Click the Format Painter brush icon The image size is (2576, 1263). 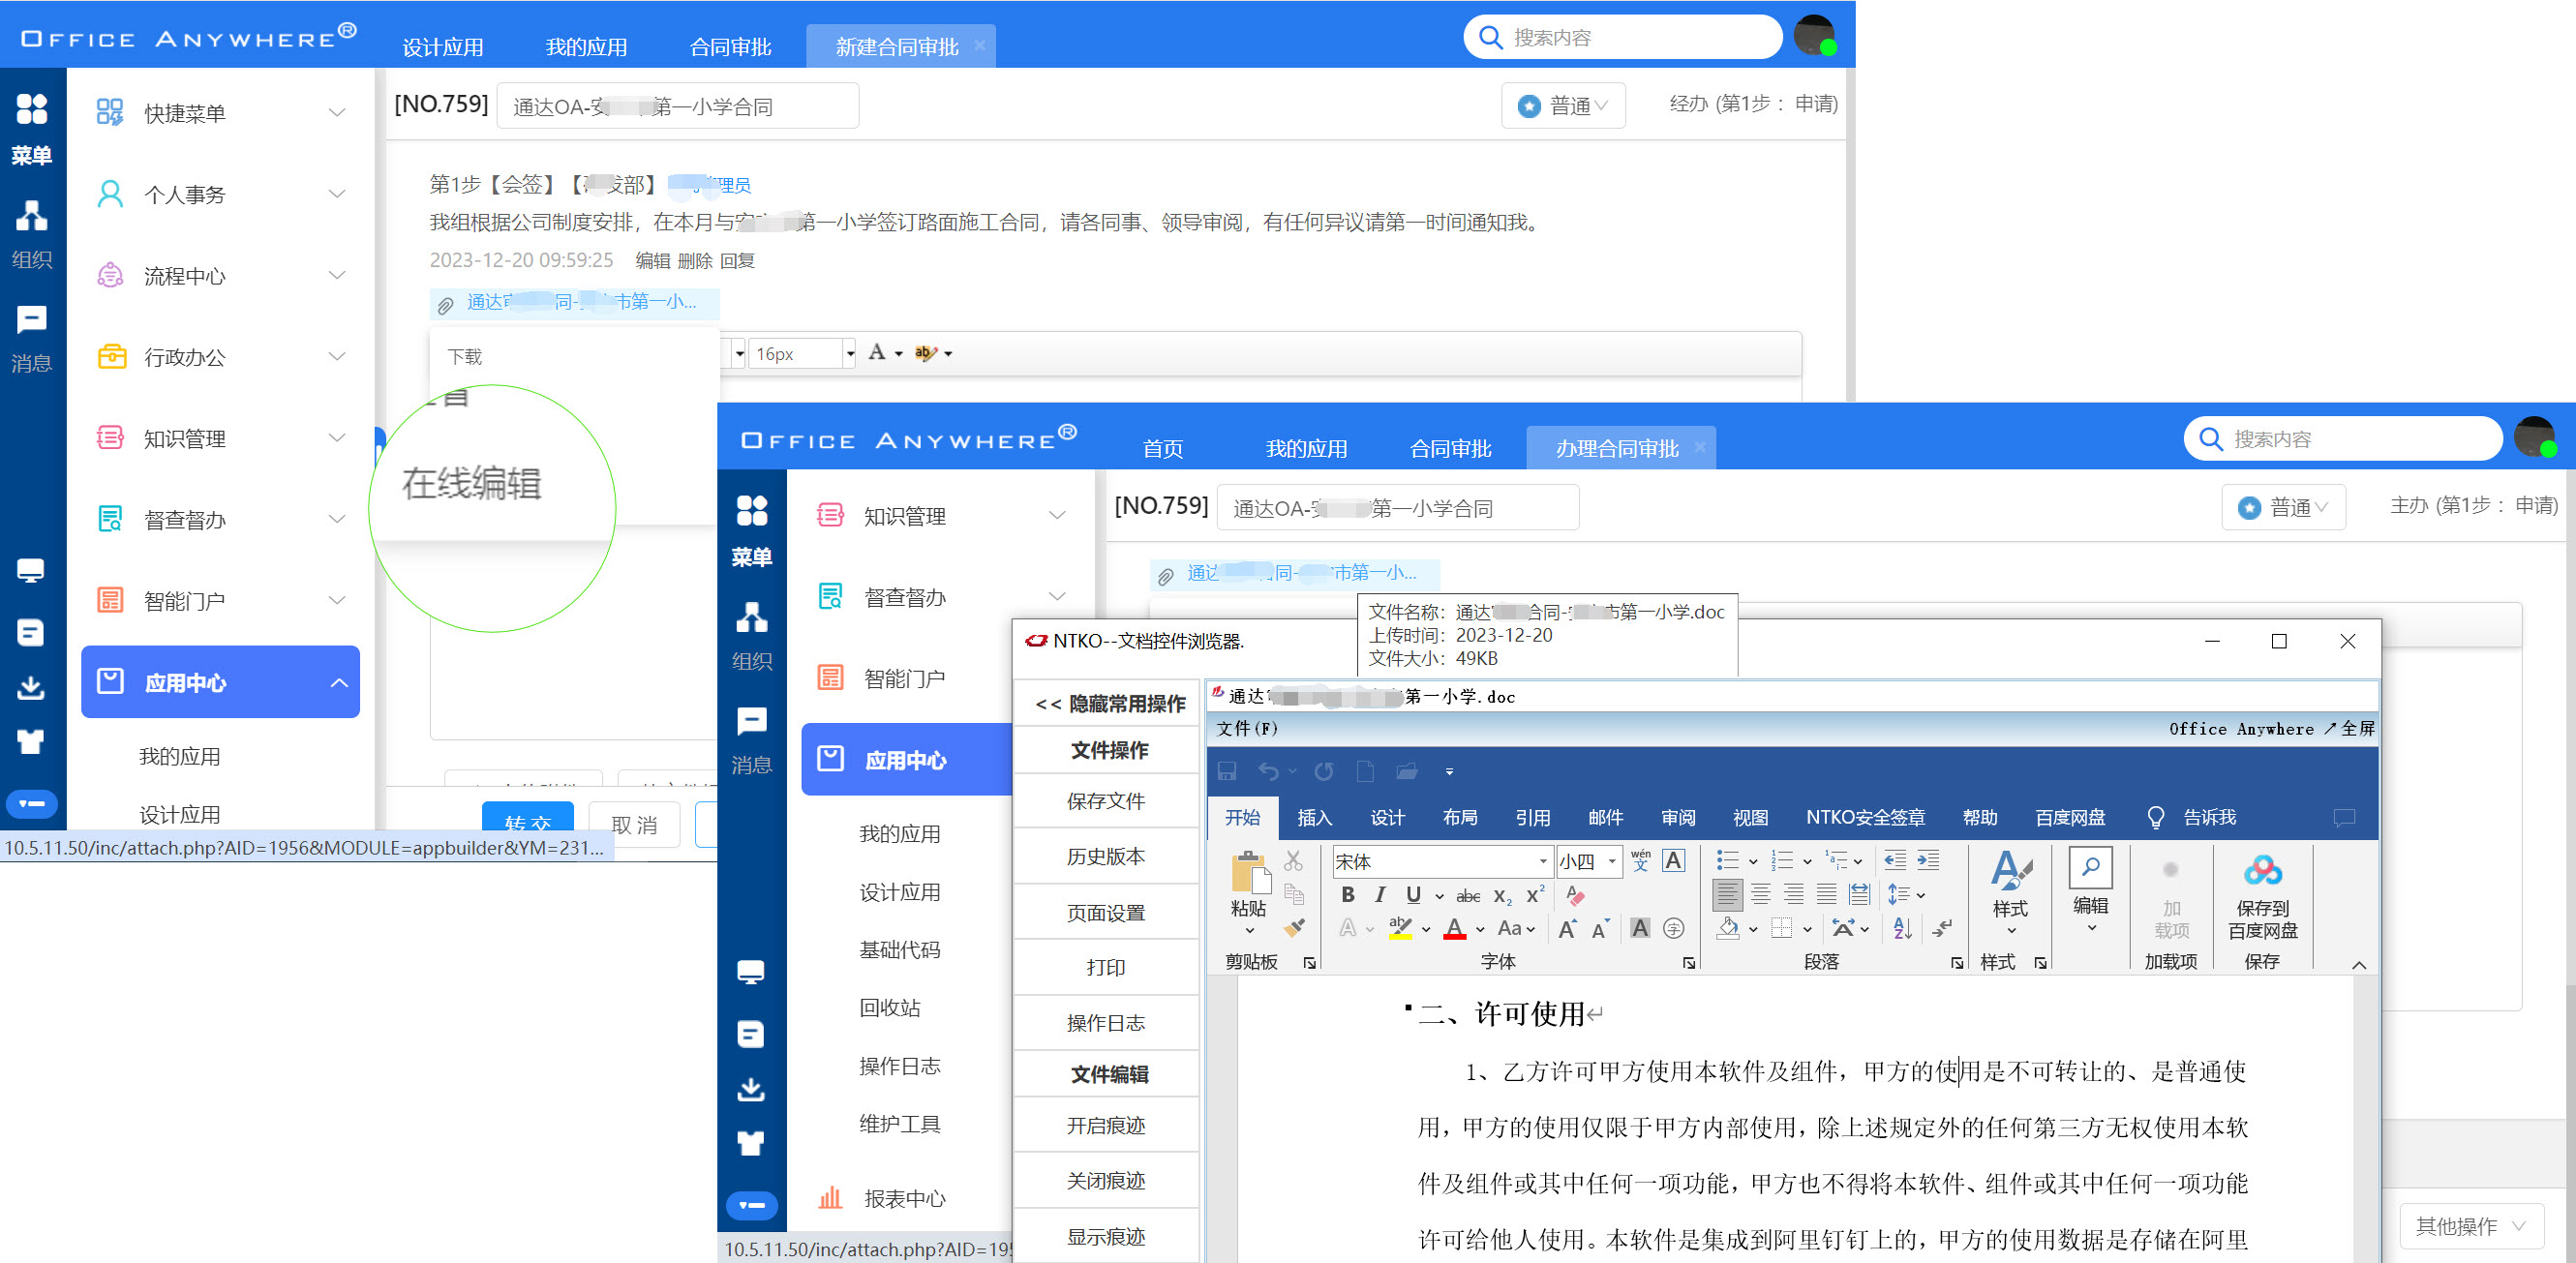pyautogui.click(x=1293, y=928)
